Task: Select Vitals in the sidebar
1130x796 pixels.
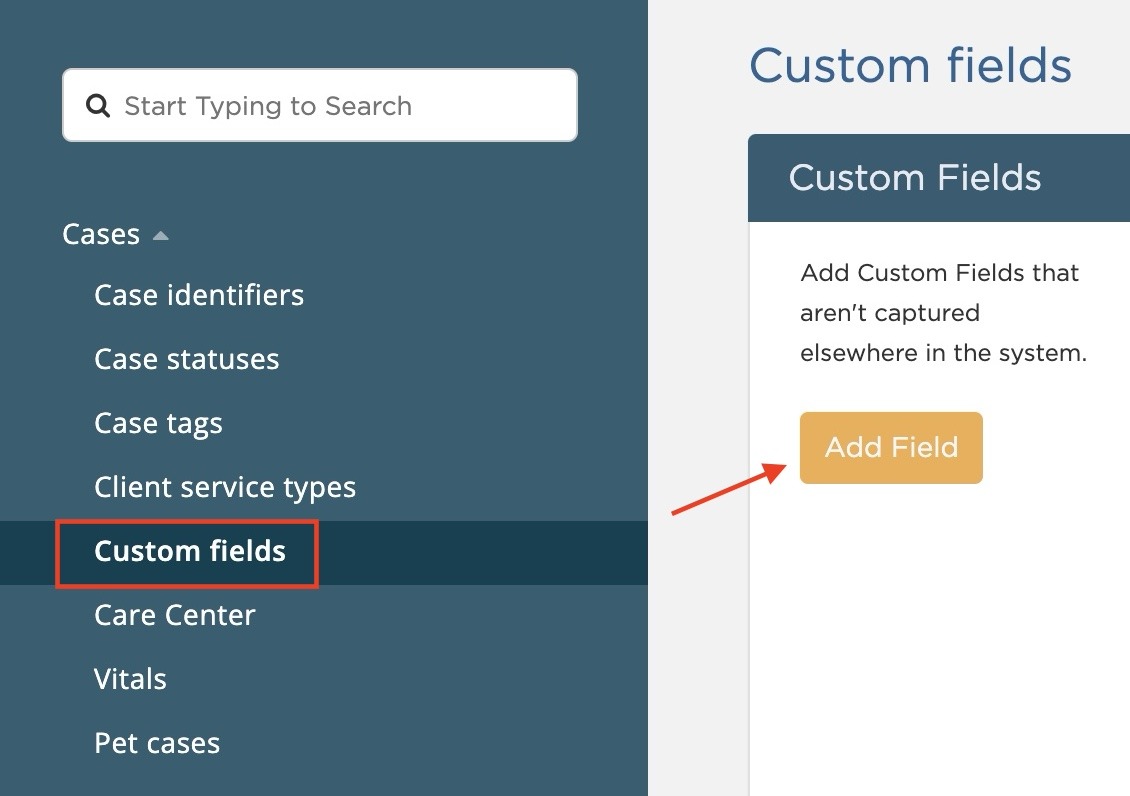Action: (130, 679)
